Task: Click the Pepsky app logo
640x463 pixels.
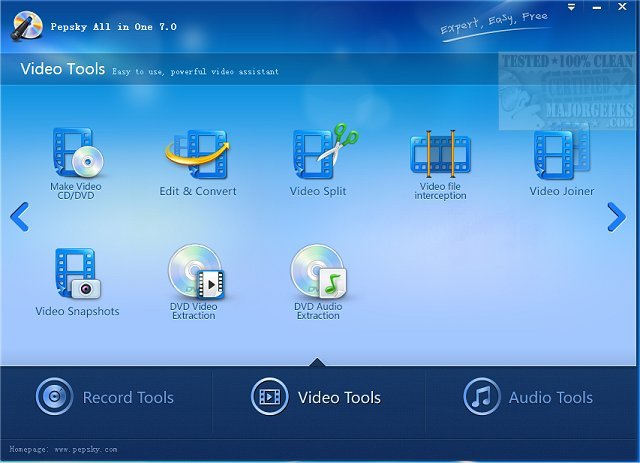Action: pyautogui.click(x=27, y=26)
